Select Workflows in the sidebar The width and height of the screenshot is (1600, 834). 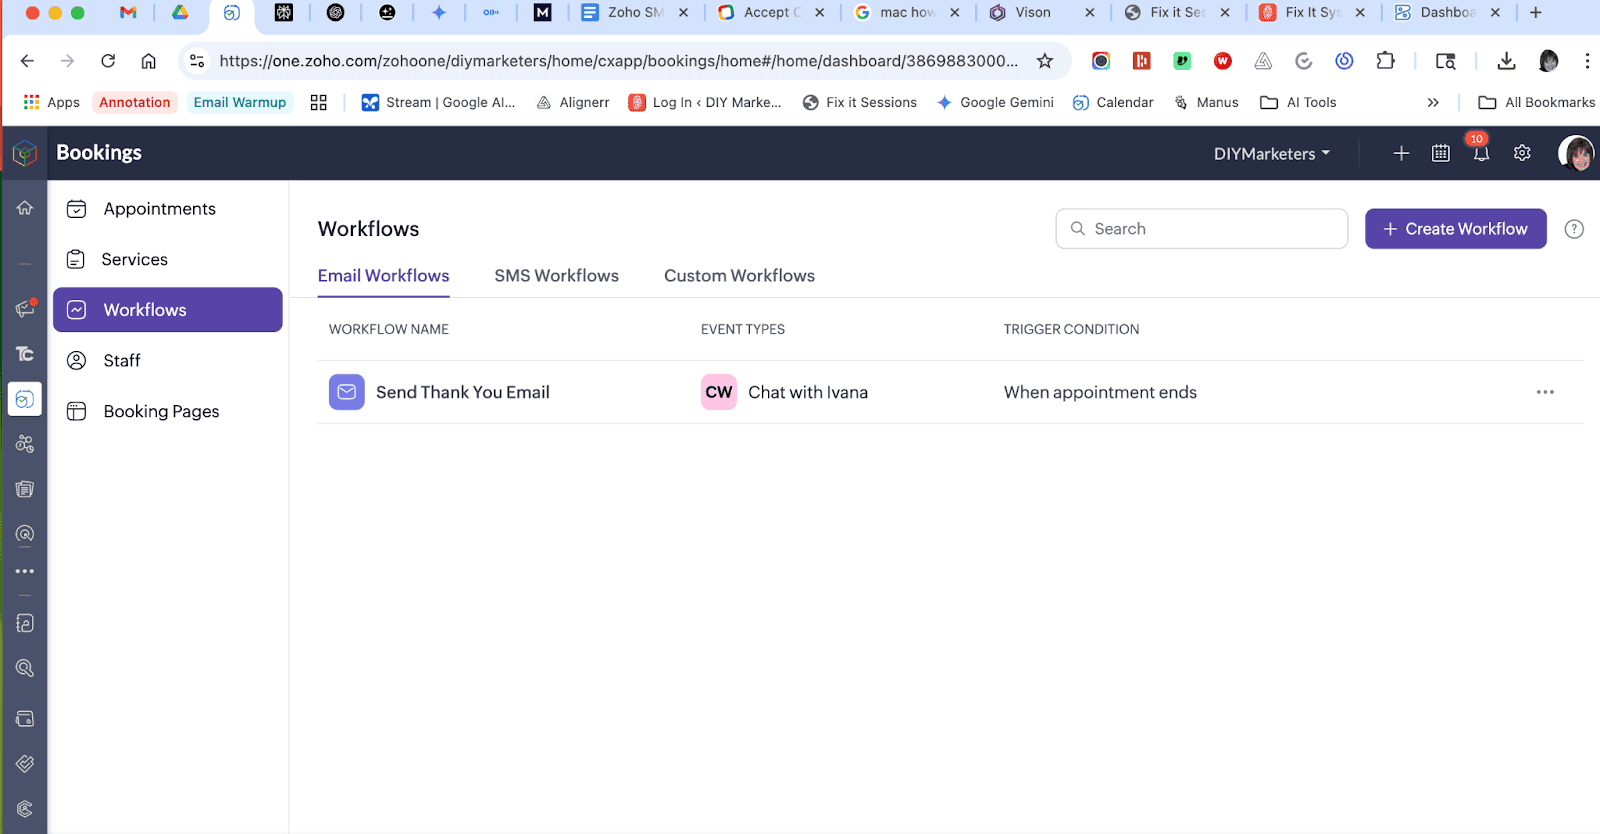tap(168, 310)
